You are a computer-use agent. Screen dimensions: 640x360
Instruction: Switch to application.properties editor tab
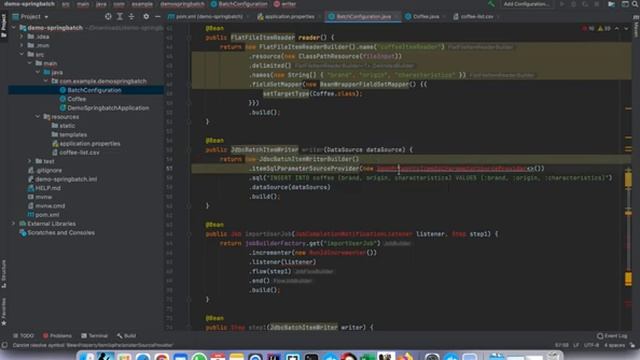(286, 17)
